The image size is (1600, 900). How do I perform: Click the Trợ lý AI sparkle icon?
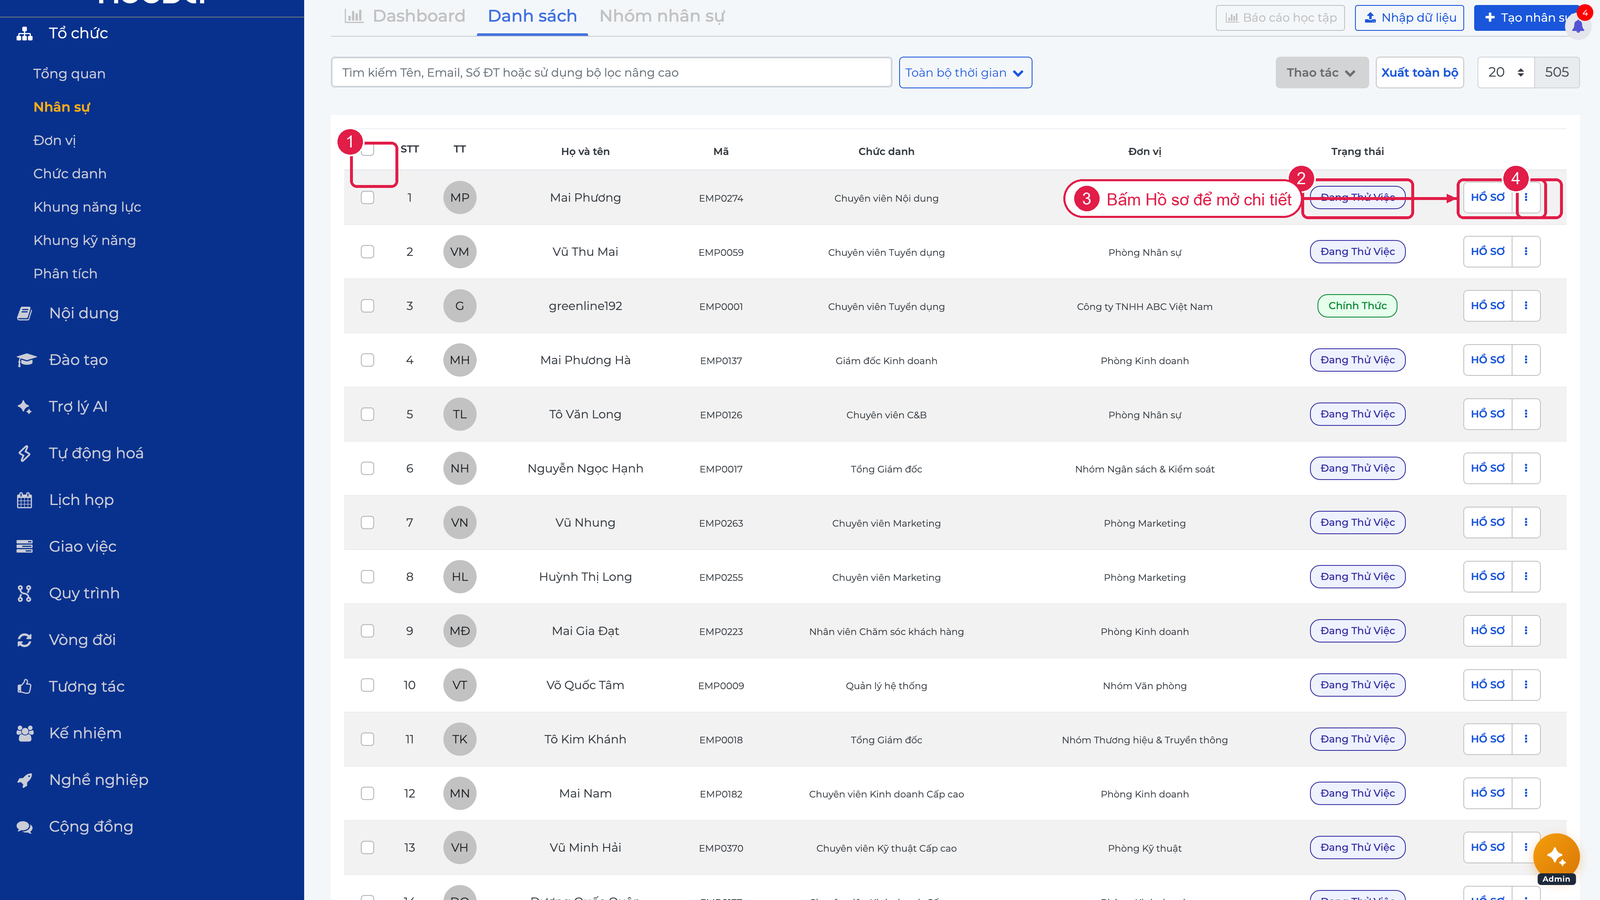coord(25,407)
